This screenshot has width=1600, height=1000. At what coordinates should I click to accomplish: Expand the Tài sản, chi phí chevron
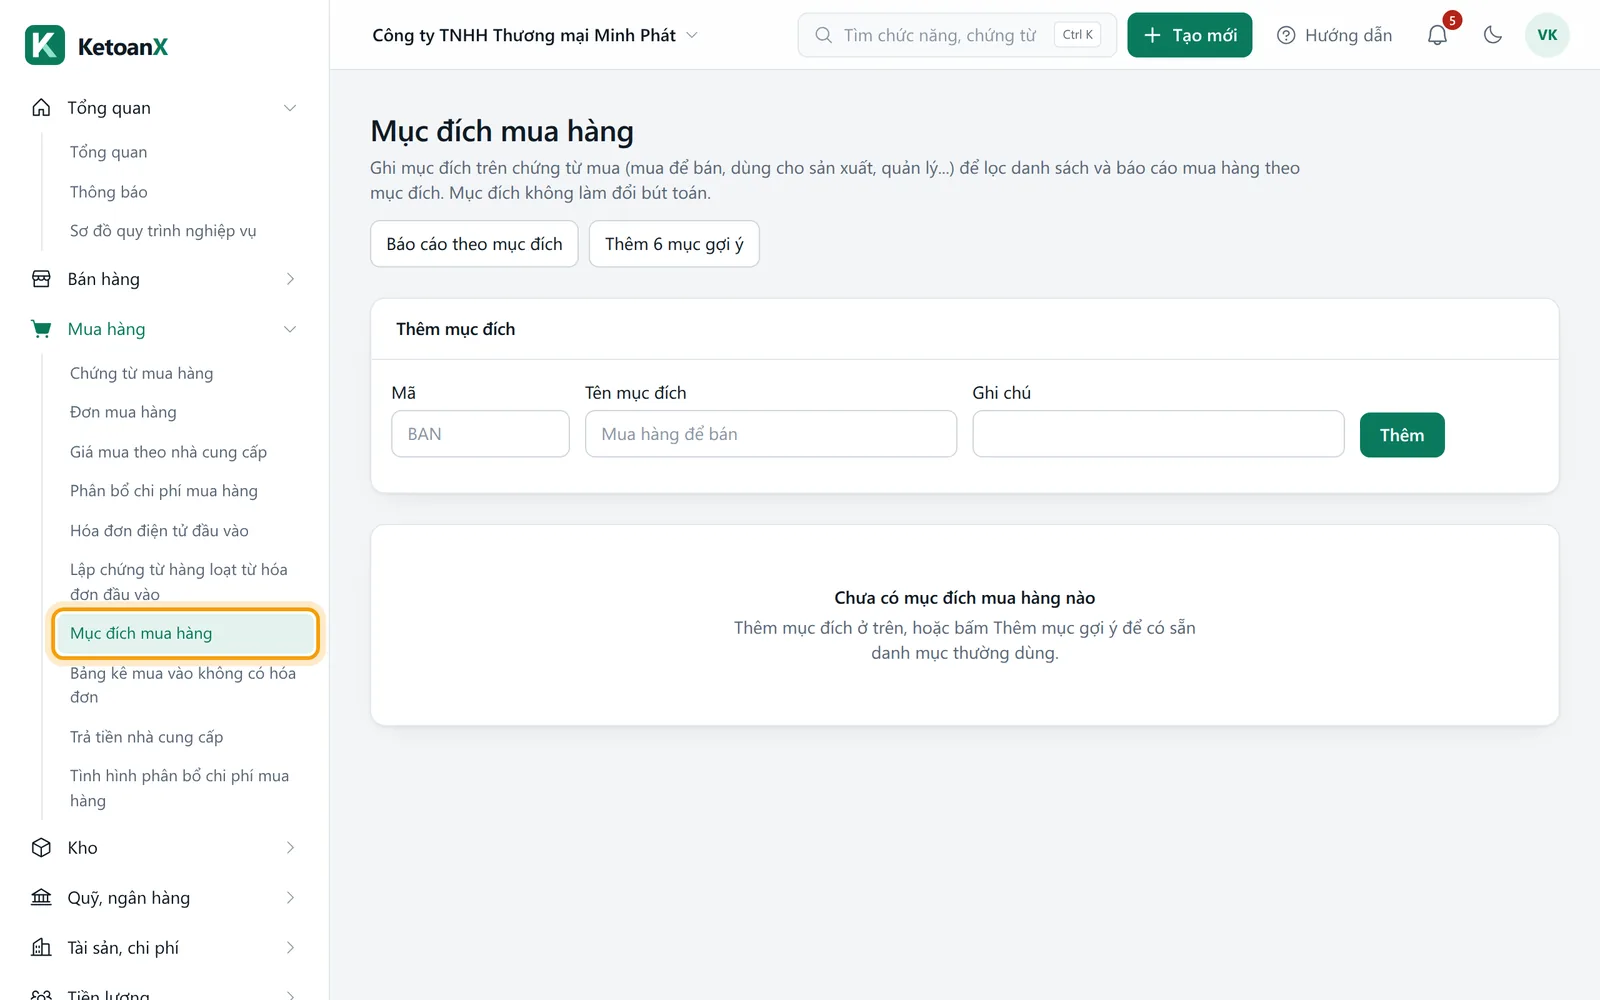pos(290,948)
